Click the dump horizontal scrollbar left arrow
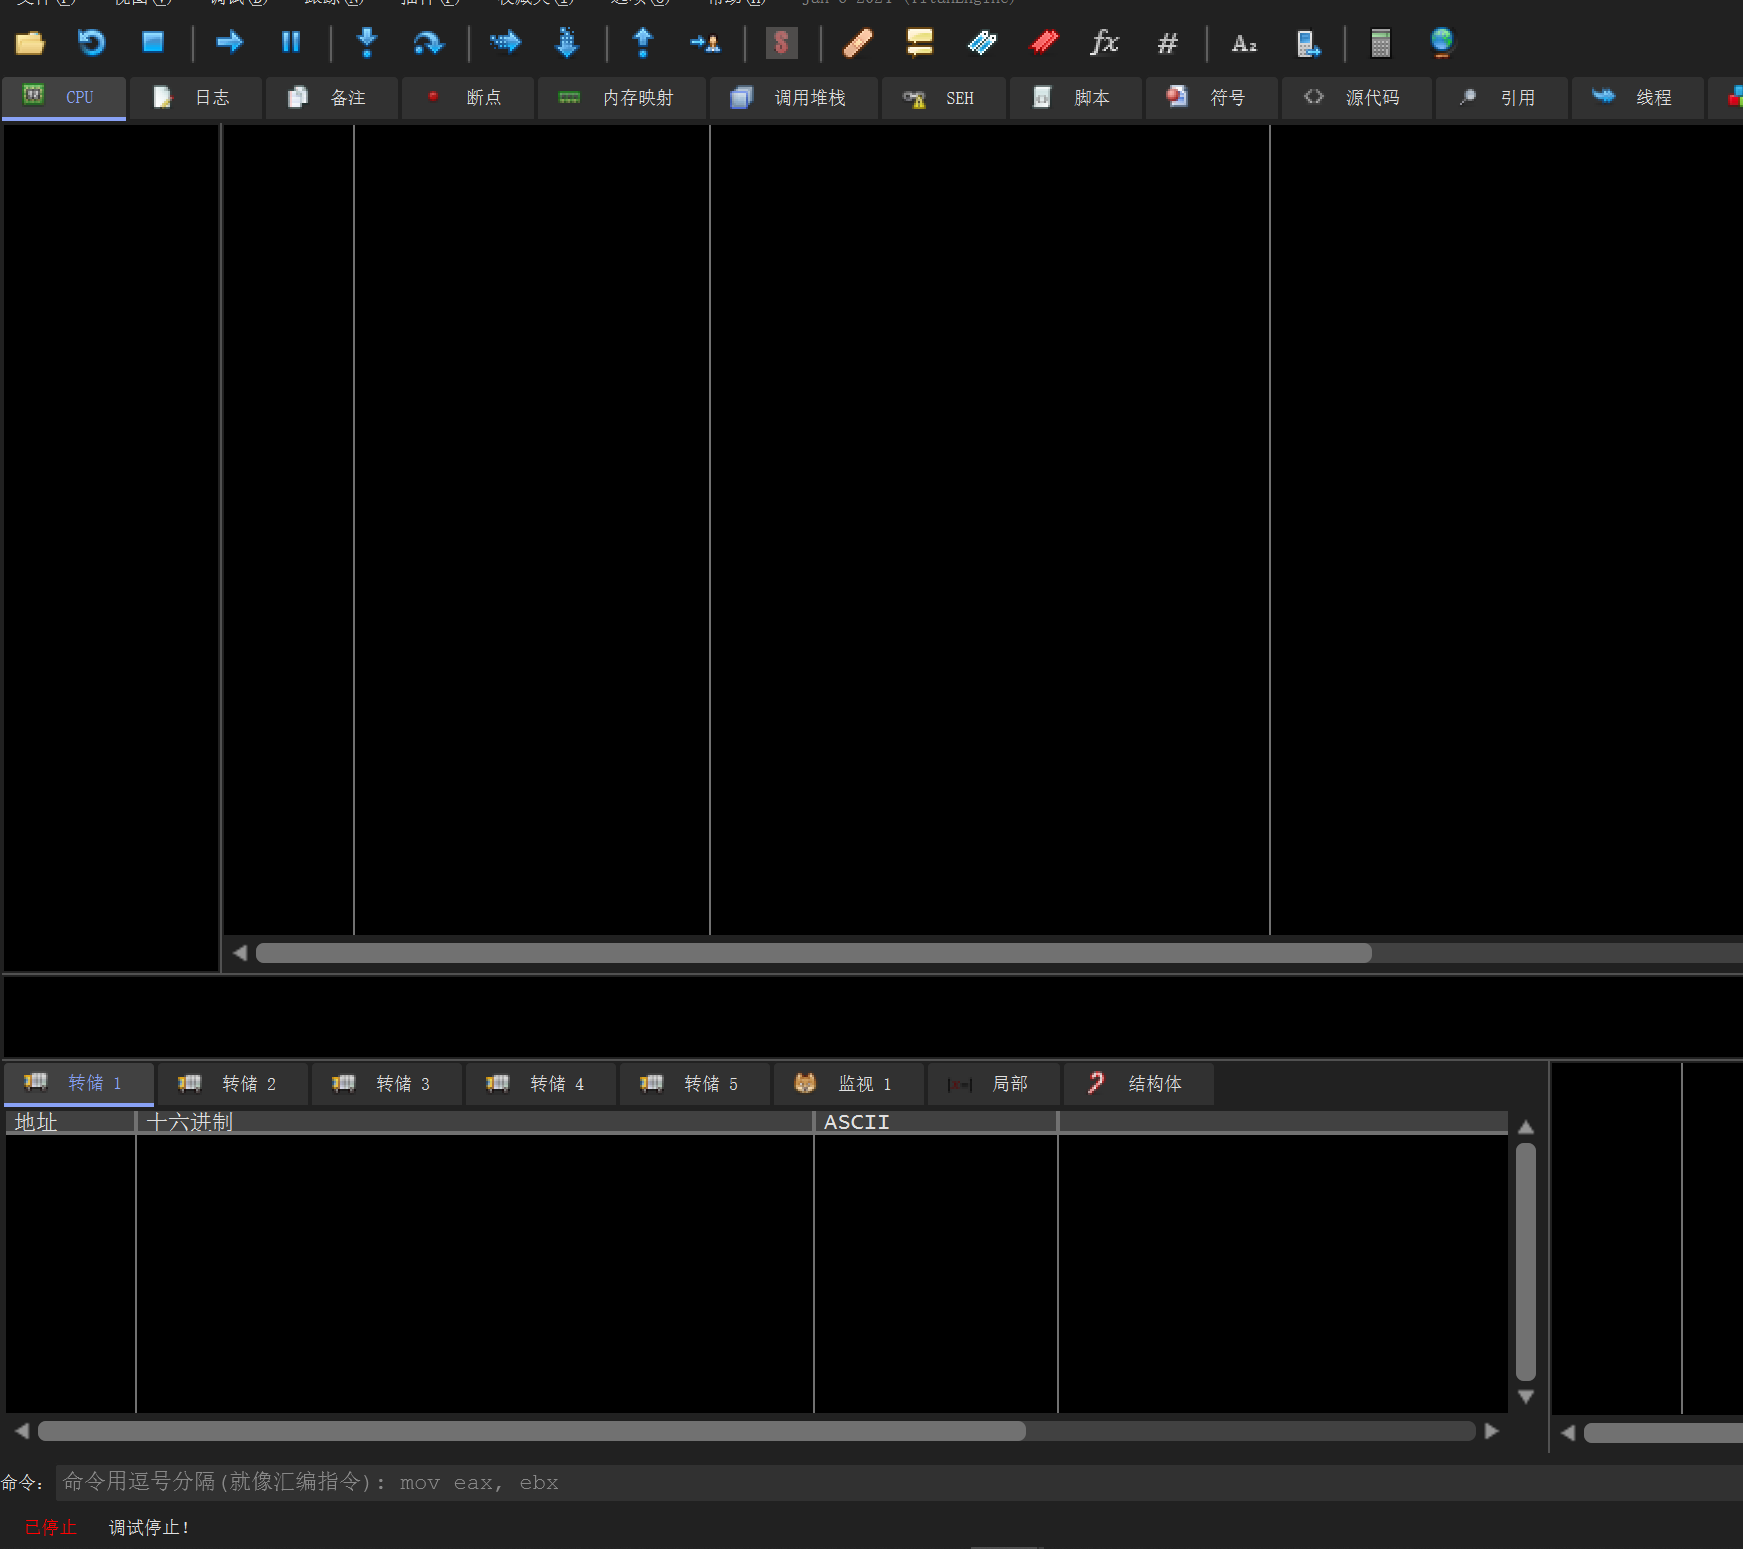Viewport: 1743px width, 1549px height. click(x=22, y=1431)
